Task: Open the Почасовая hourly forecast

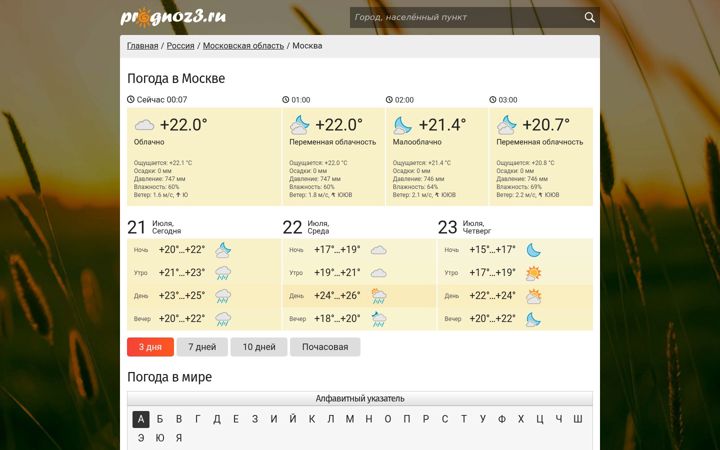Action: [325, 347]
